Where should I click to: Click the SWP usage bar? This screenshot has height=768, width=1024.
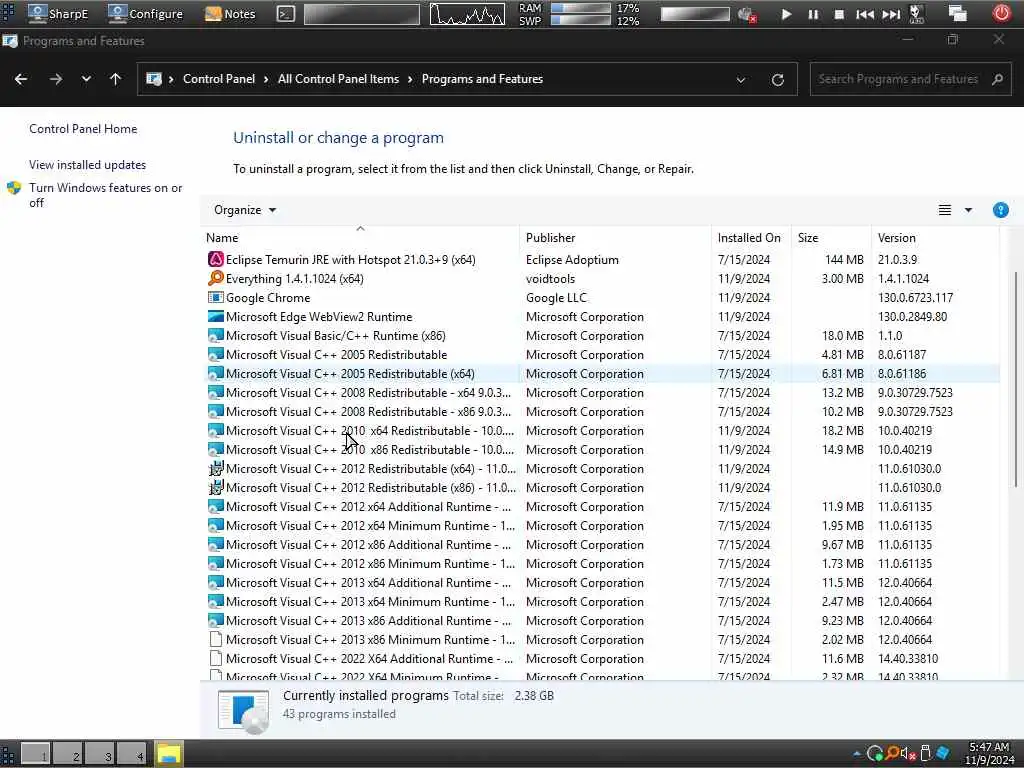coord(581,20)
